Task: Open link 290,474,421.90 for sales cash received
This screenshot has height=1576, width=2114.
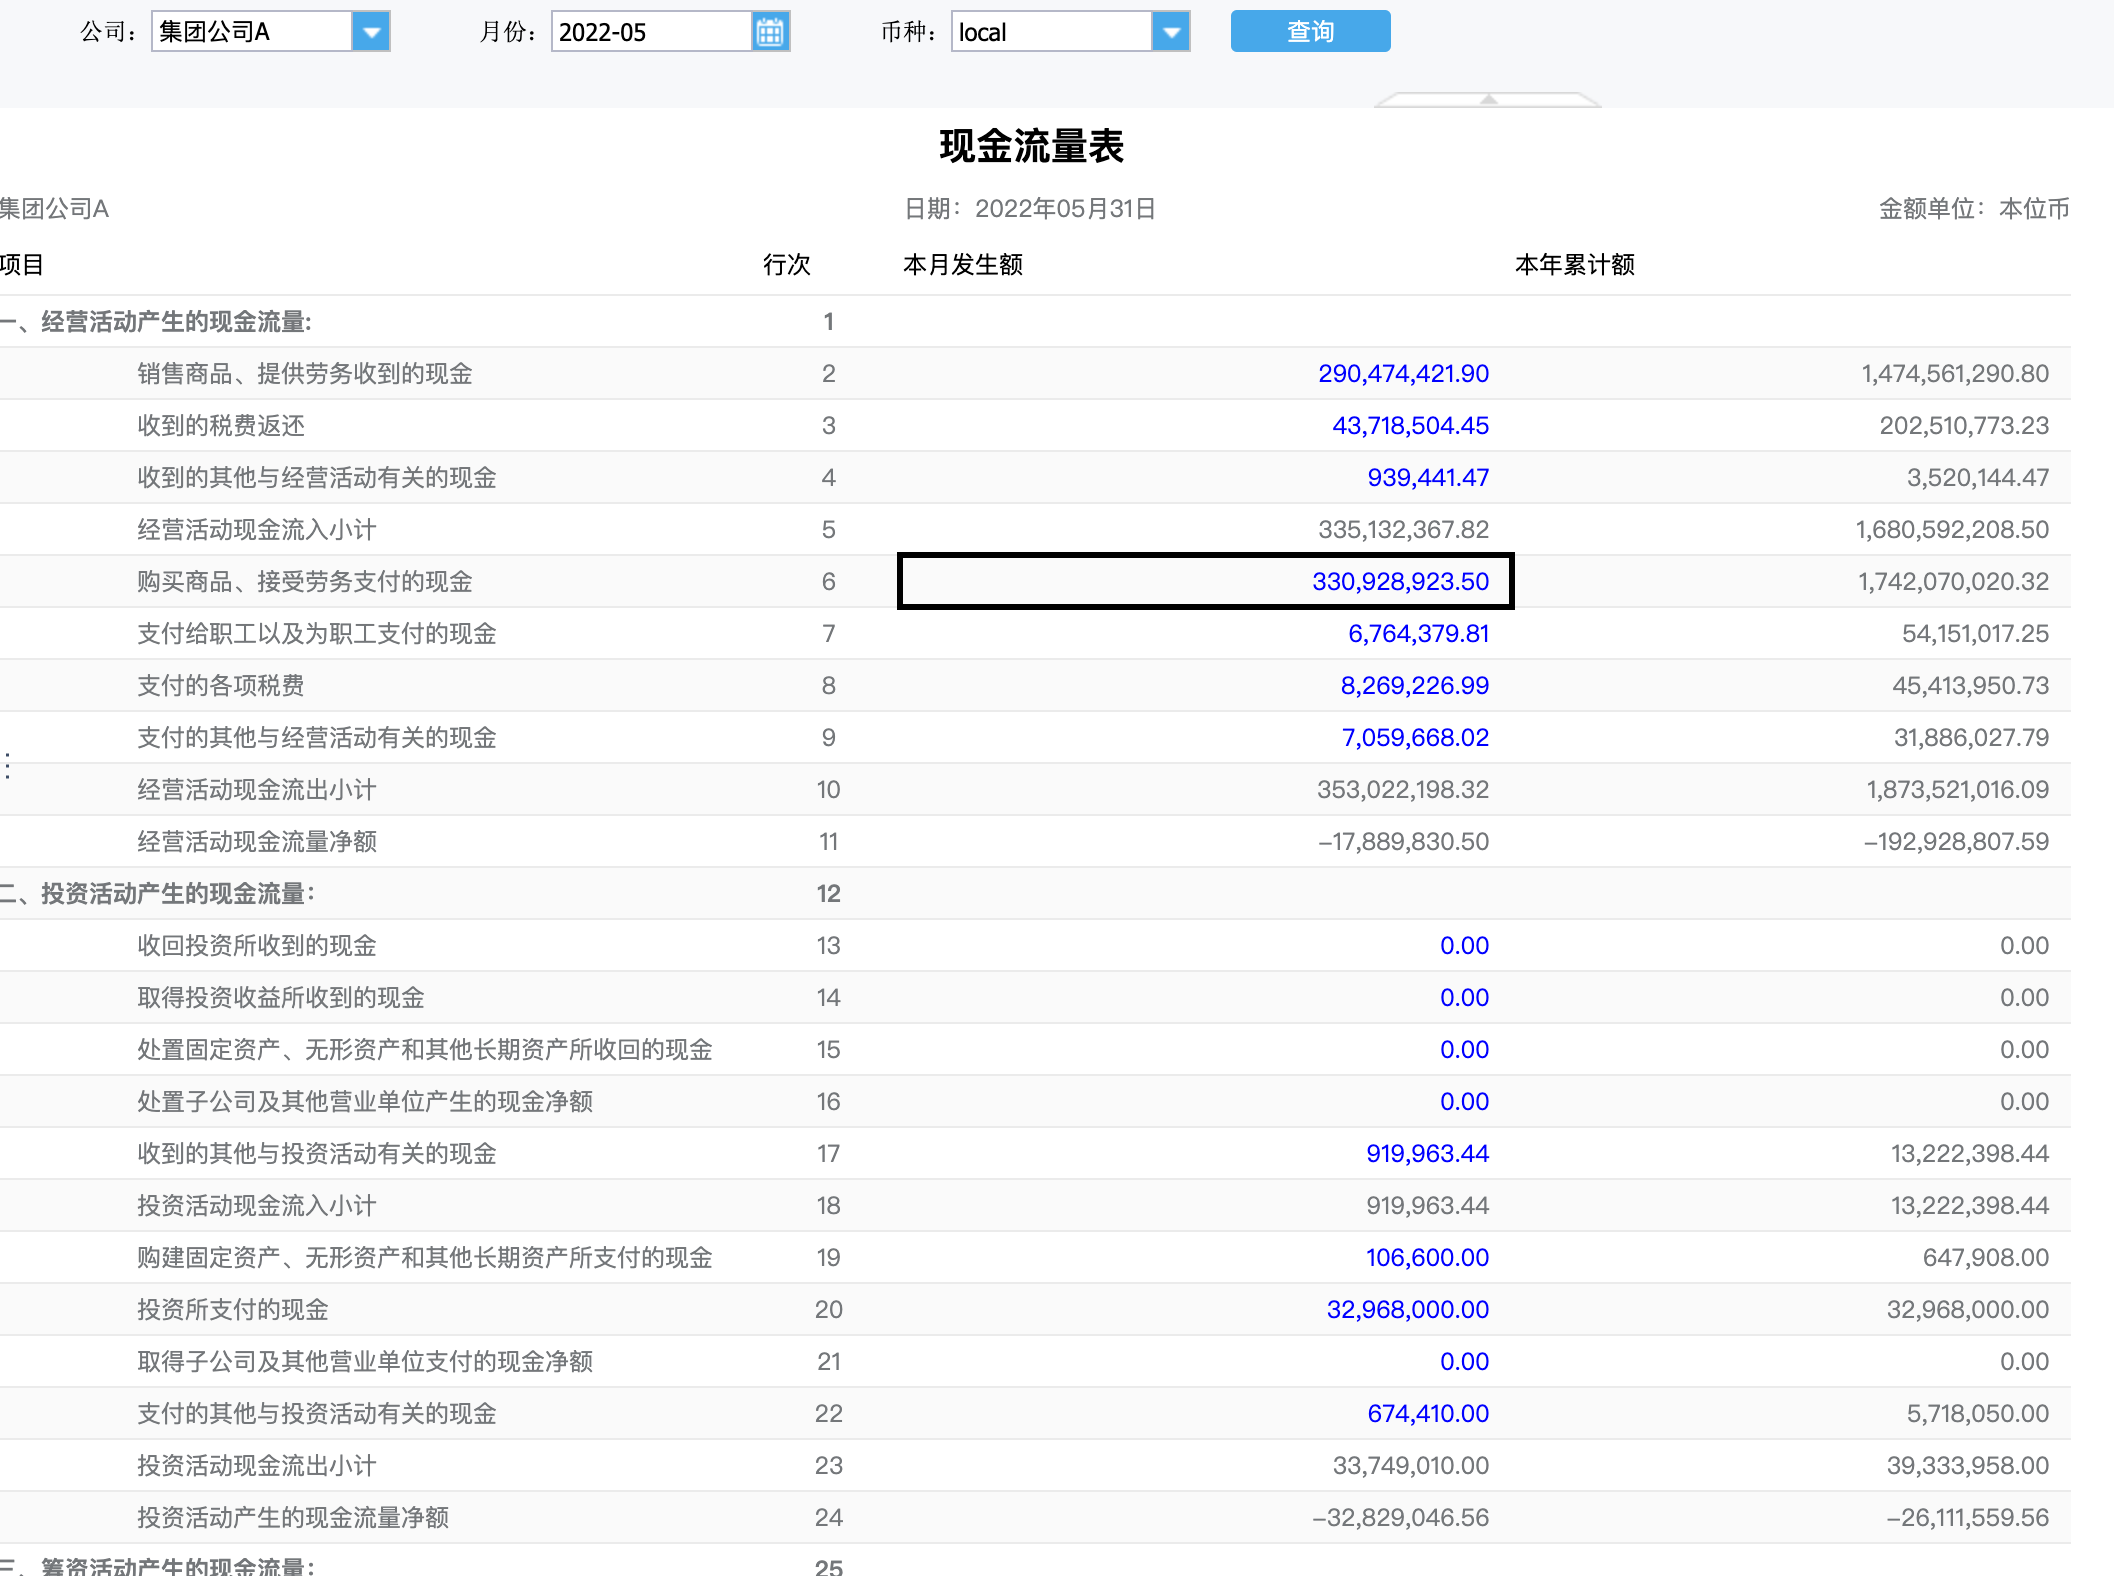Action: [1403, 374]
